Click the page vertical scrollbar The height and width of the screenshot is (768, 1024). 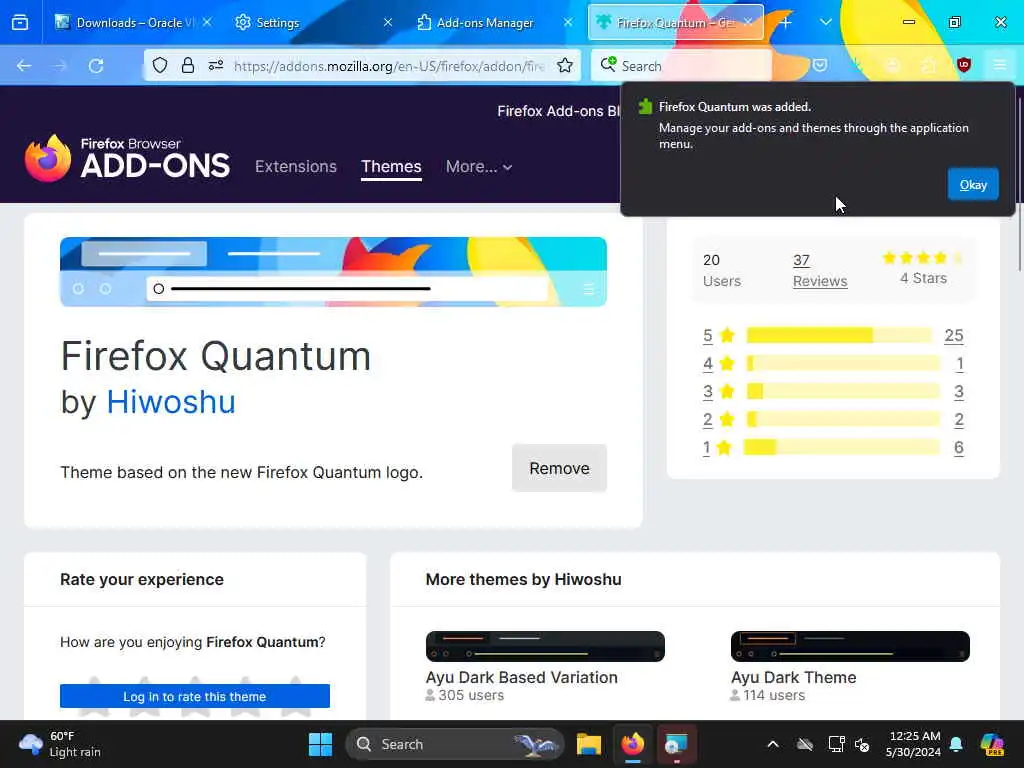[x=1019, y=184]
